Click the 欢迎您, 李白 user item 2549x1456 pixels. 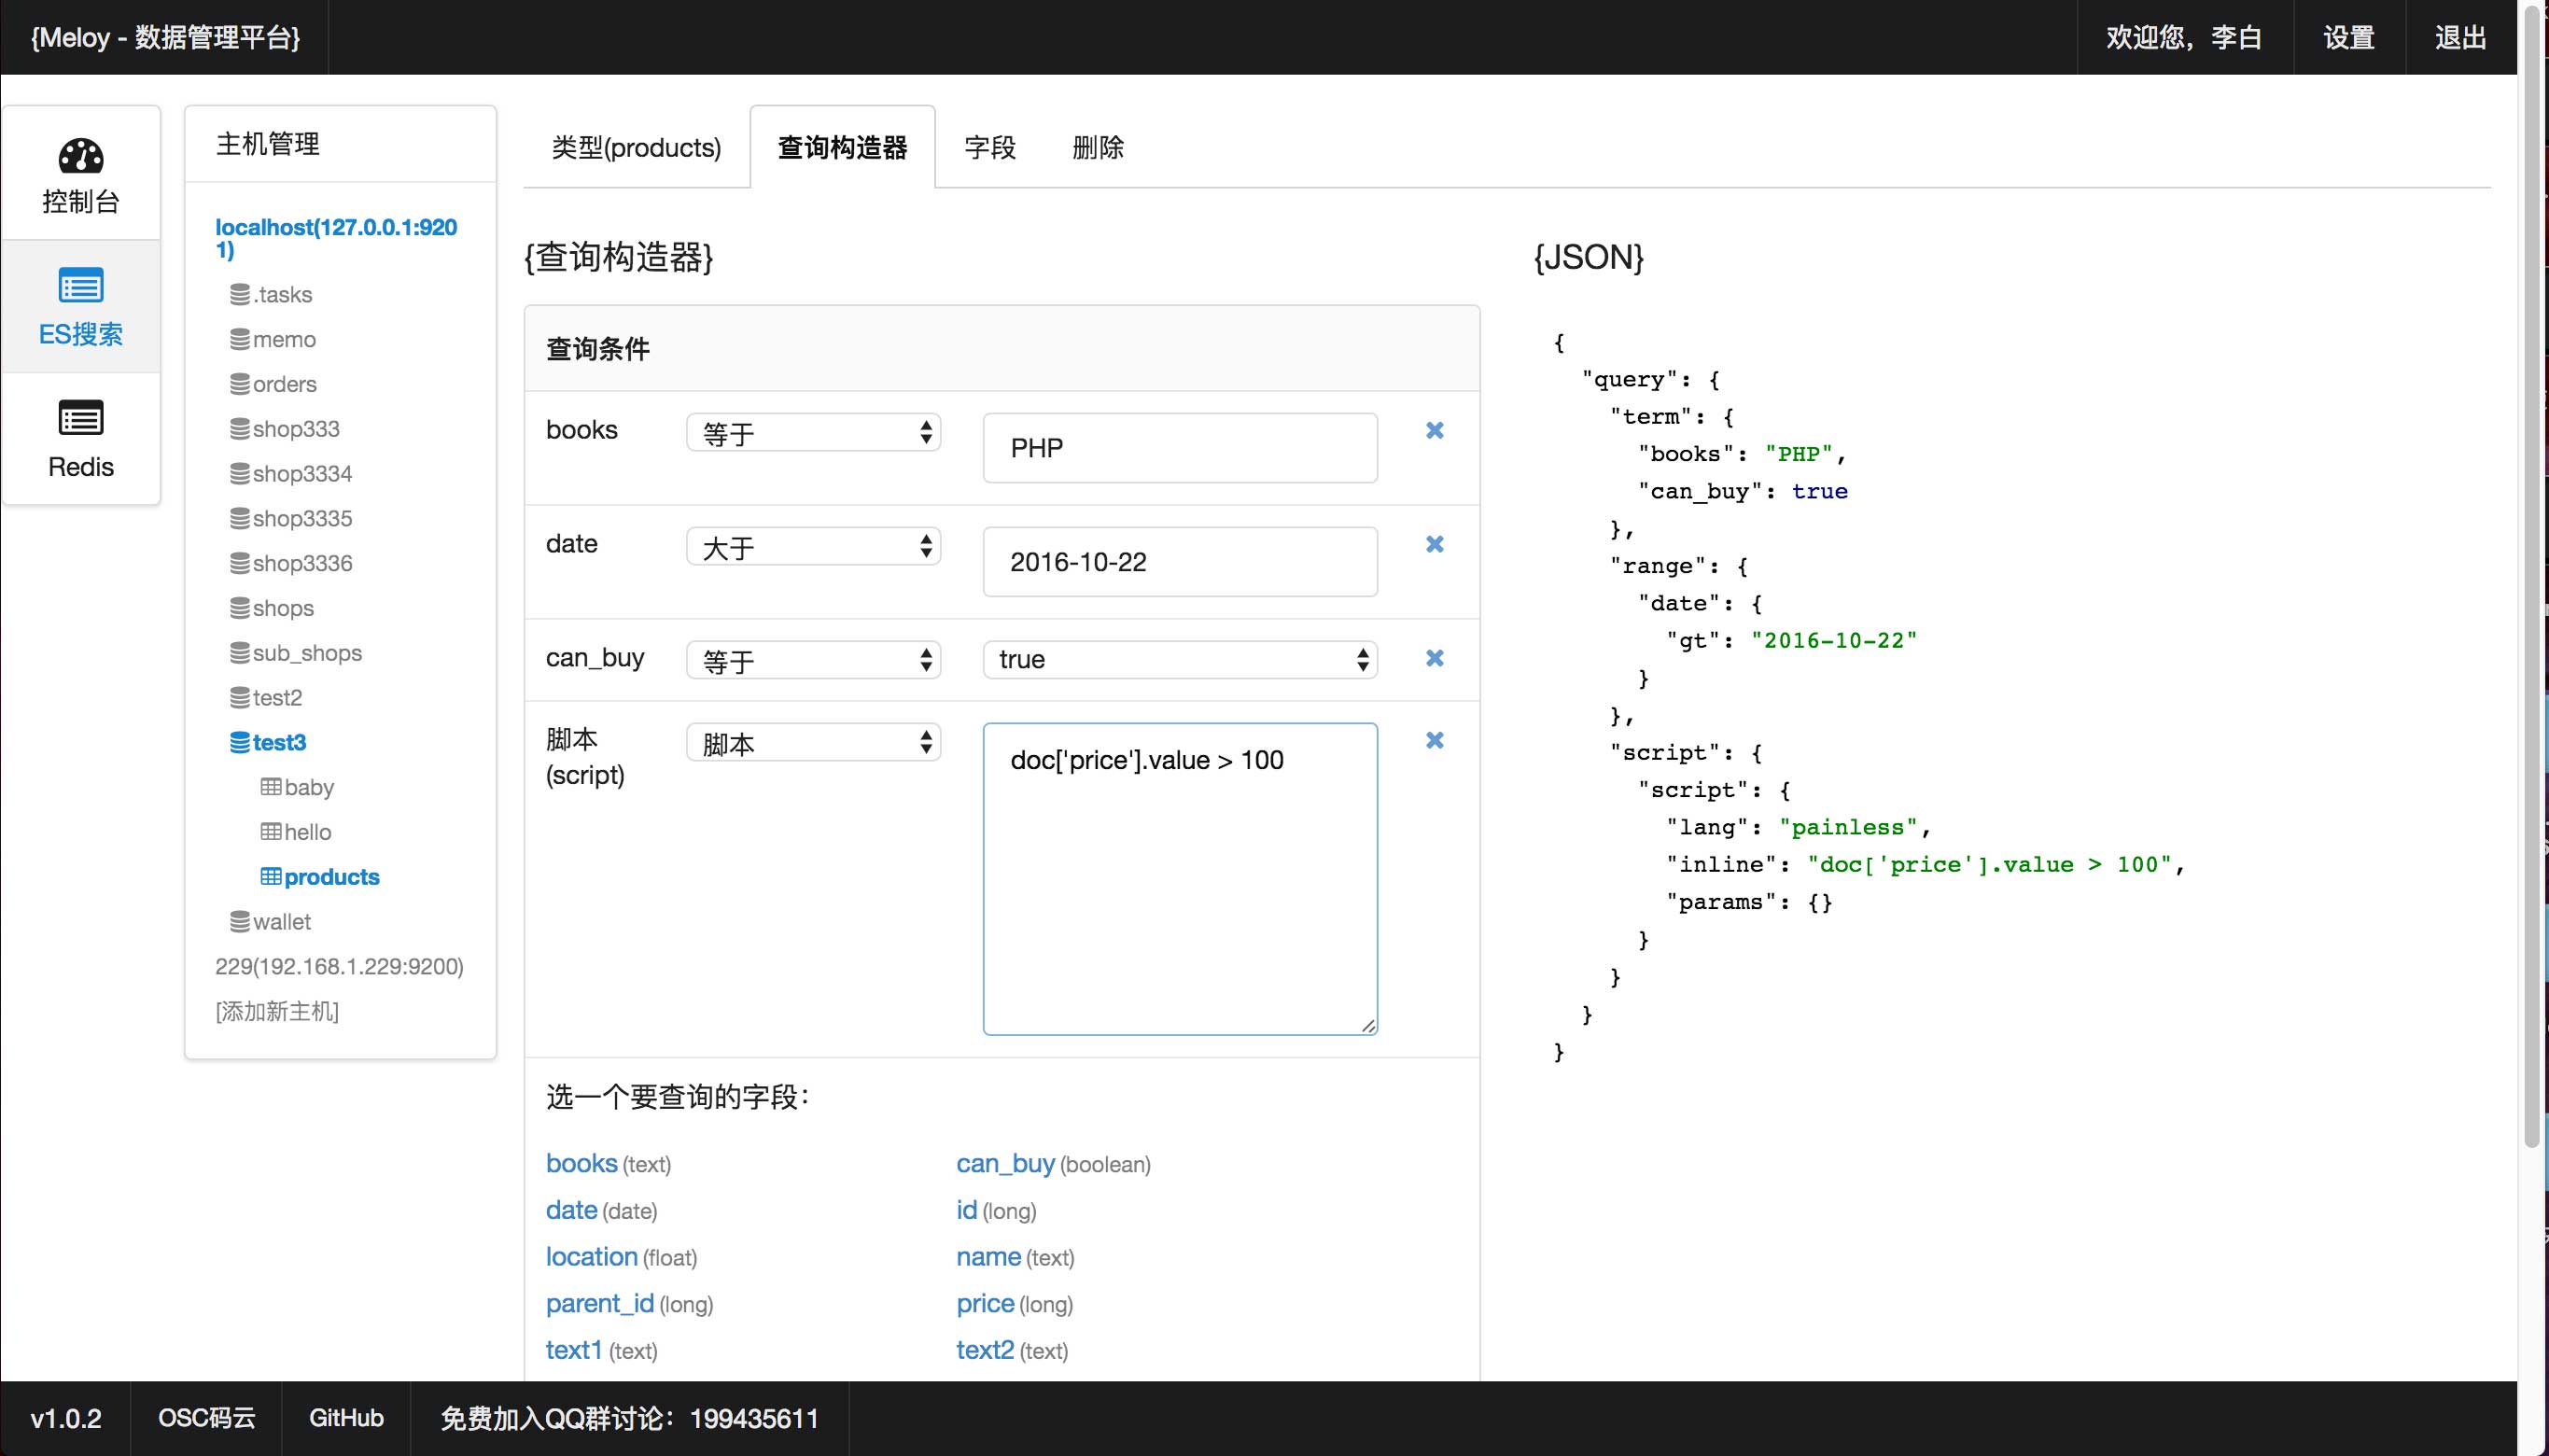[x=2185, y=37]
